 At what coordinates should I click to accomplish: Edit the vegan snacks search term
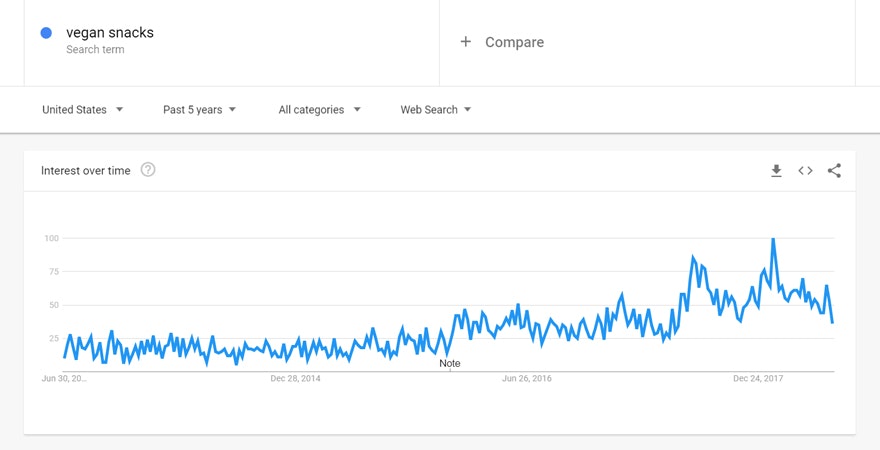tap(110, 33)
